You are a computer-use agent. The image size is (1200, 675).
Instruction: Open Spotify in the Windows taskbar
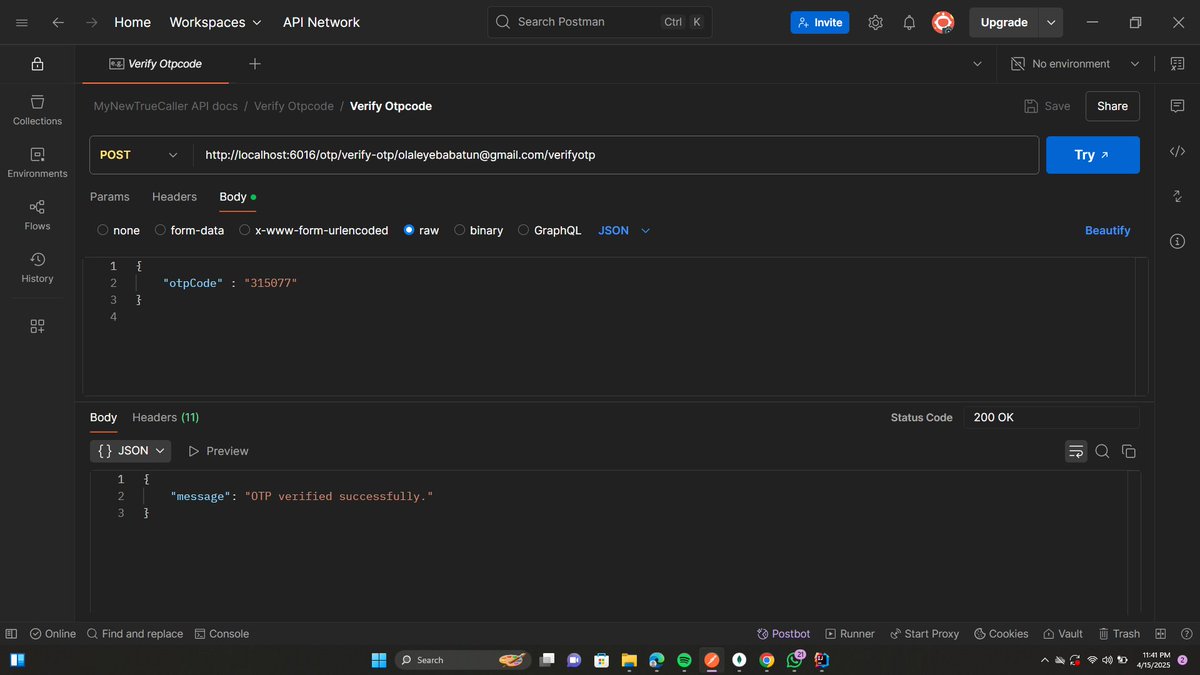684,660
